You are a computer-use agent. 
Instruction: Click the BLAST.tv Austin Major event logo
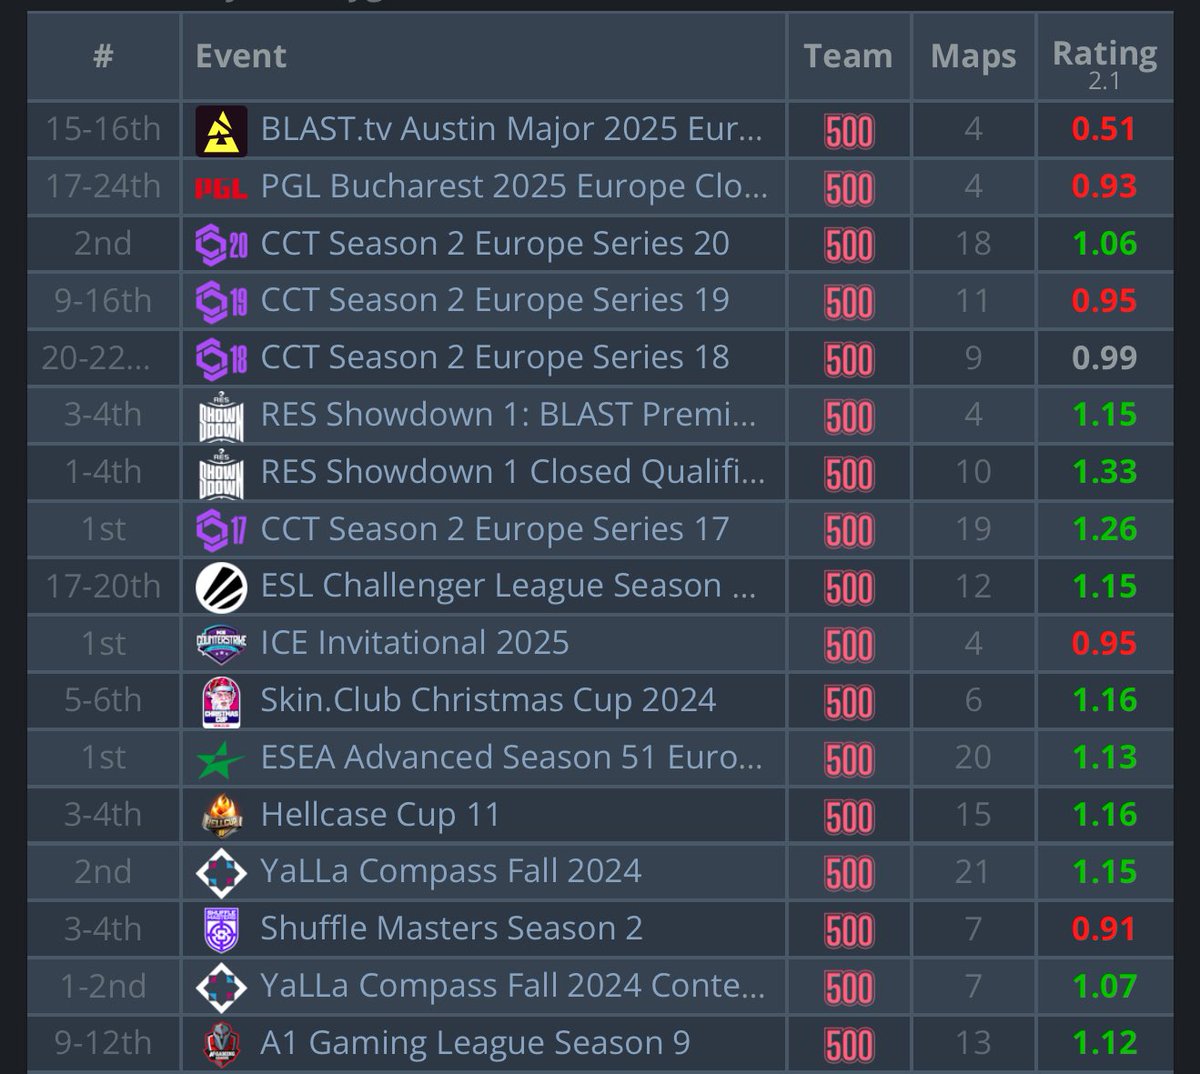tap(221, 130)
